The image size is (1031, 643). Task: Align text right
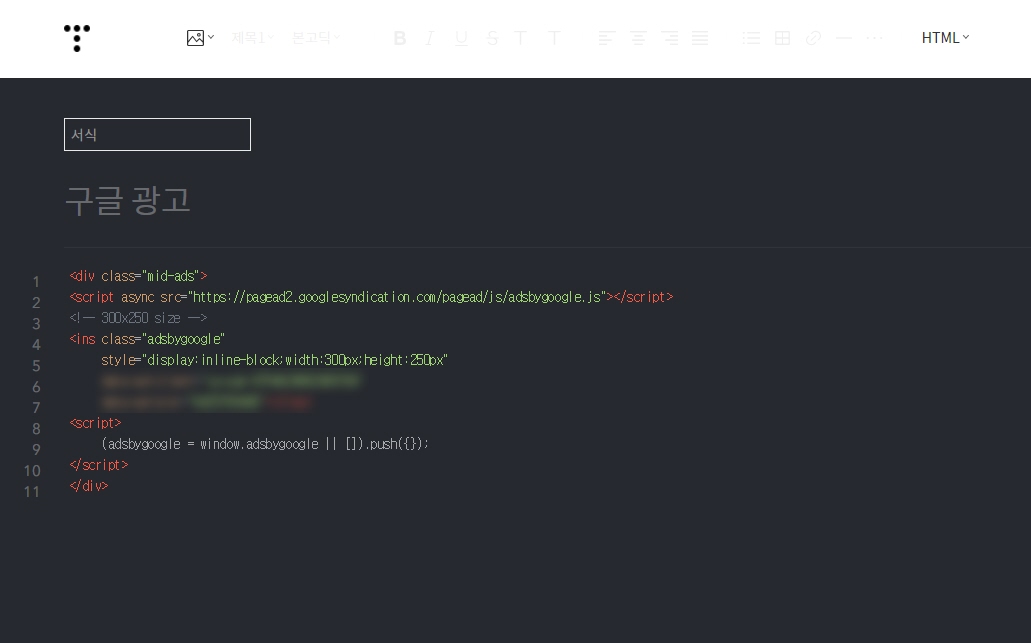pos(669,38)
